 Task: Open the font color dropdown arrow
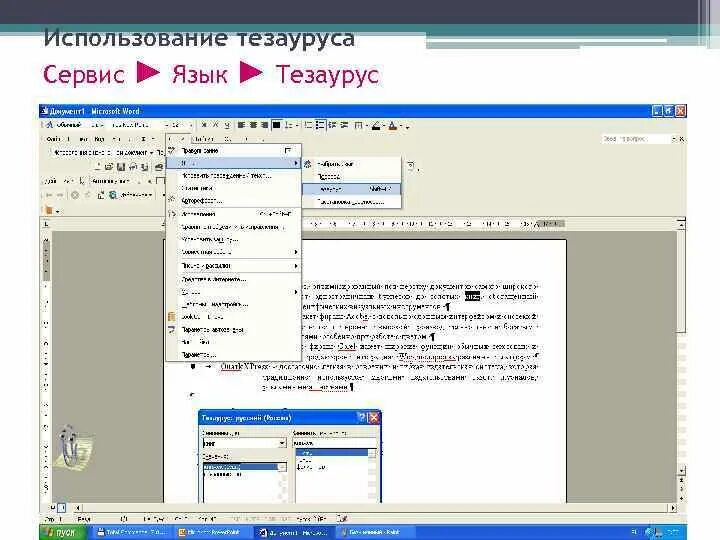pyautogui.click(x=401, y=125)
